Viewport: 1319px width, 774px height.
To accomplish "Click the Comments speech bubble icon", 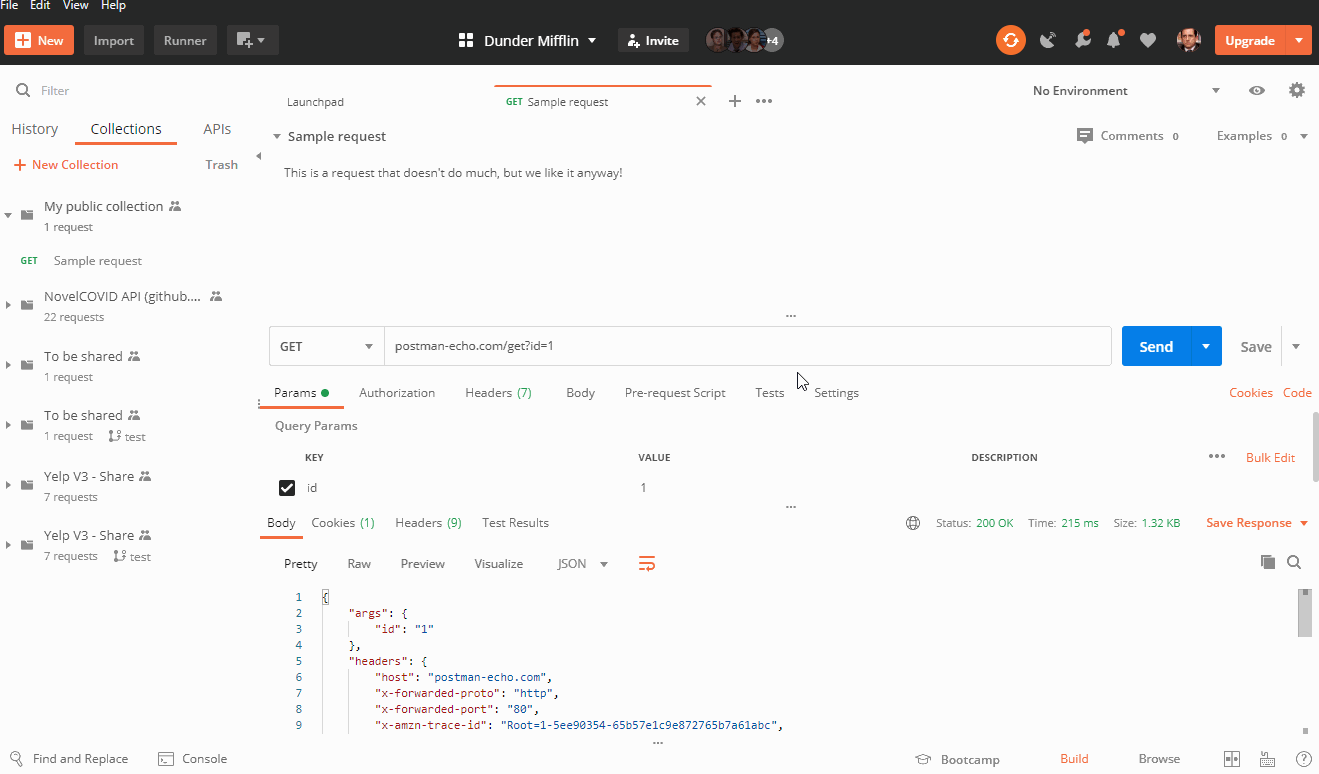I will (1085, 136).
